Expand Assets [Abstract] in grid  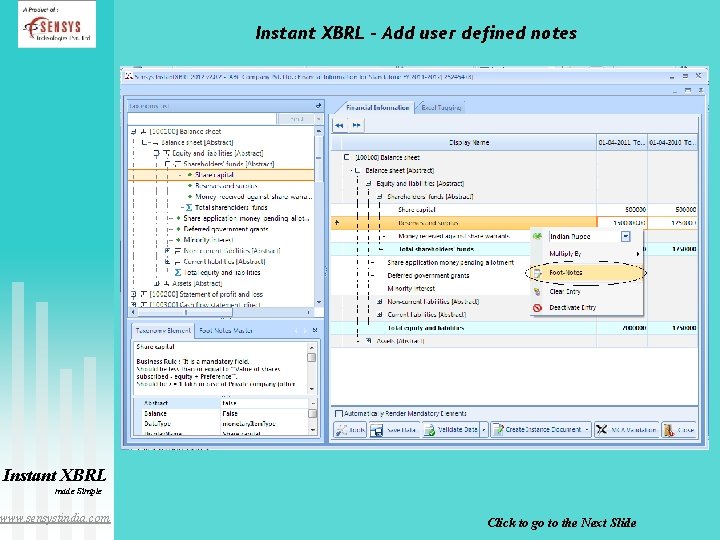368,341
